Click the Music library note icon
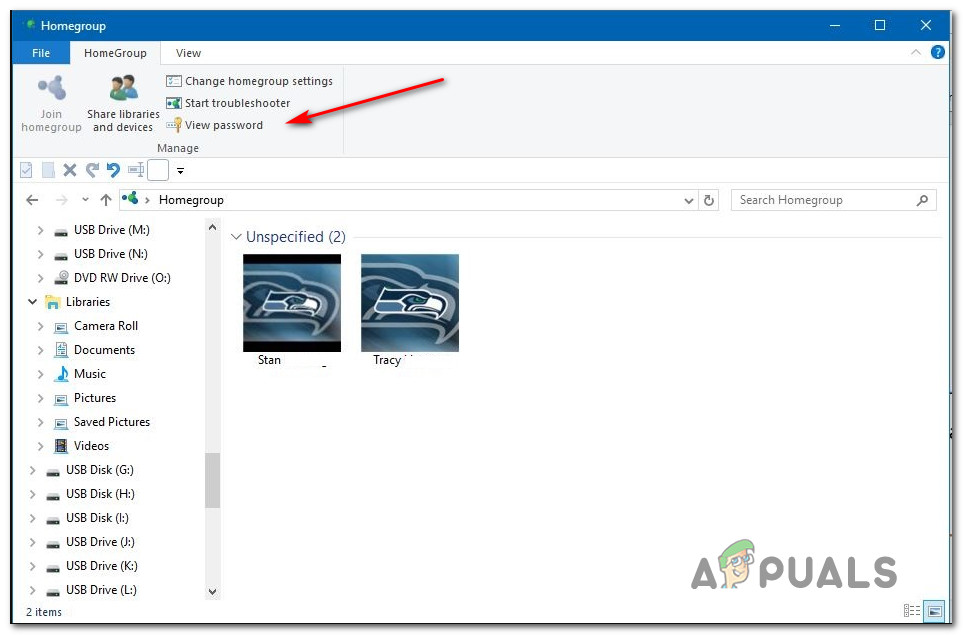Viewport: 963px width, 635px height. coord(61,374)
